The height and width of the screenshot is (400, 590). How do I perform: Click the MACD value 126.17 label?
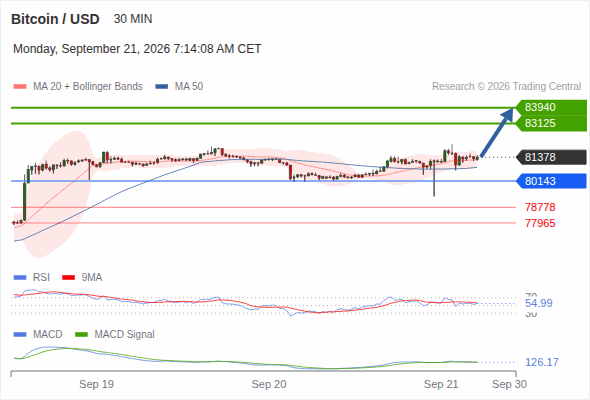click(541, 362)
